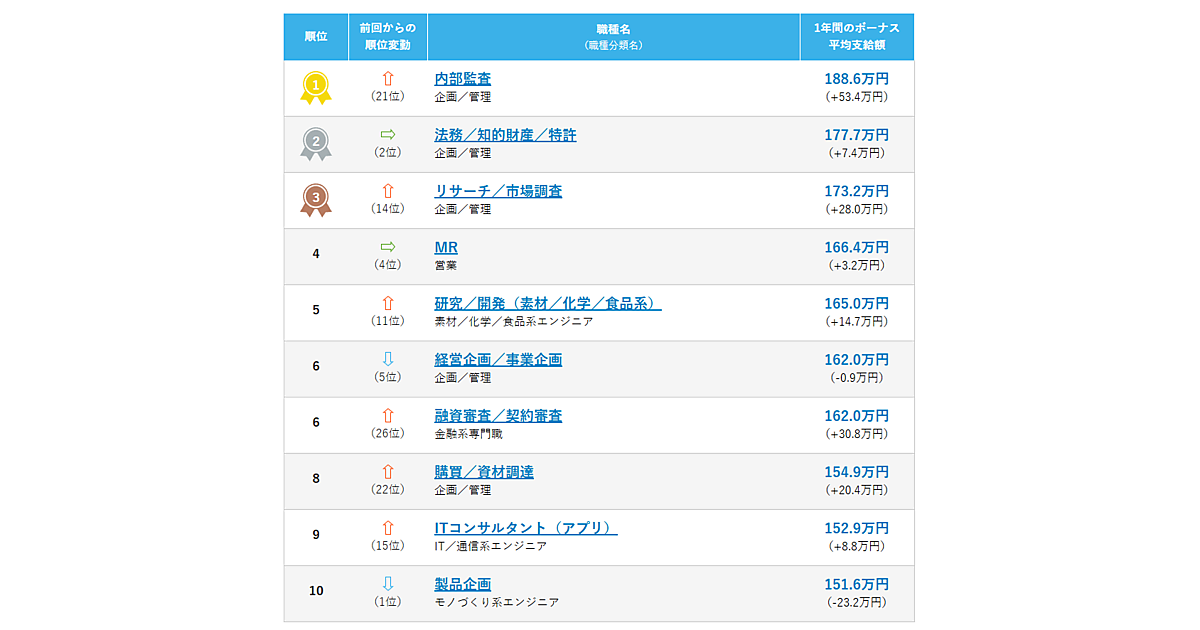The height and width of the screenshot is (630, 1200).
Task: Click the 1年間のボーナス平均支給額 column header
Action: tap(857, 37)
